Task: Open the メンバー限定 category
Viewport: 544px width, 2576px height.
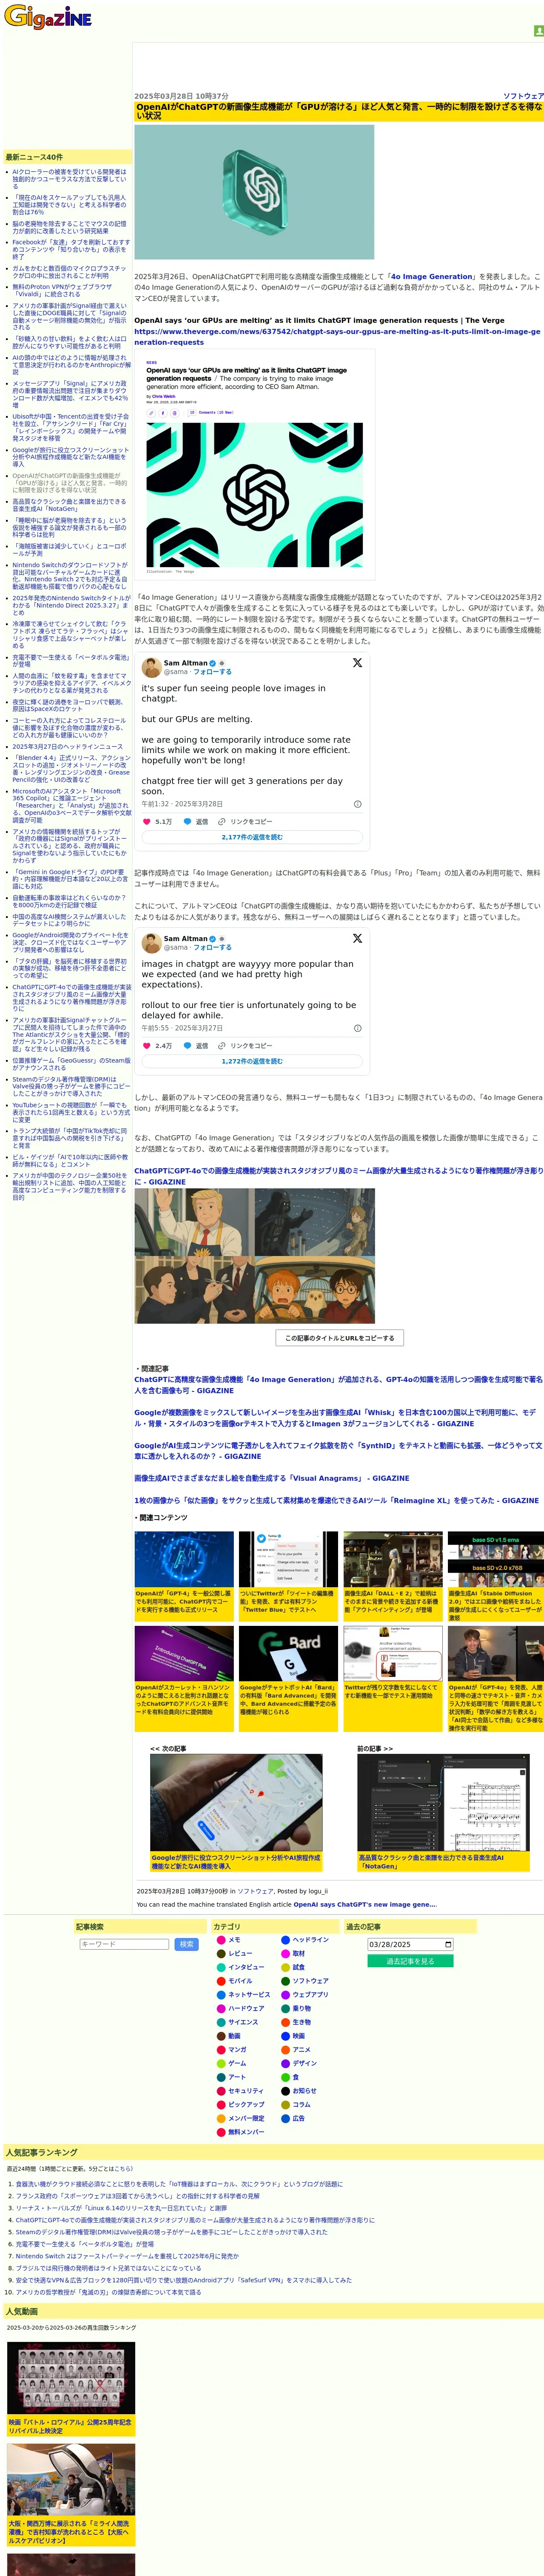Action: [246, 2118]
